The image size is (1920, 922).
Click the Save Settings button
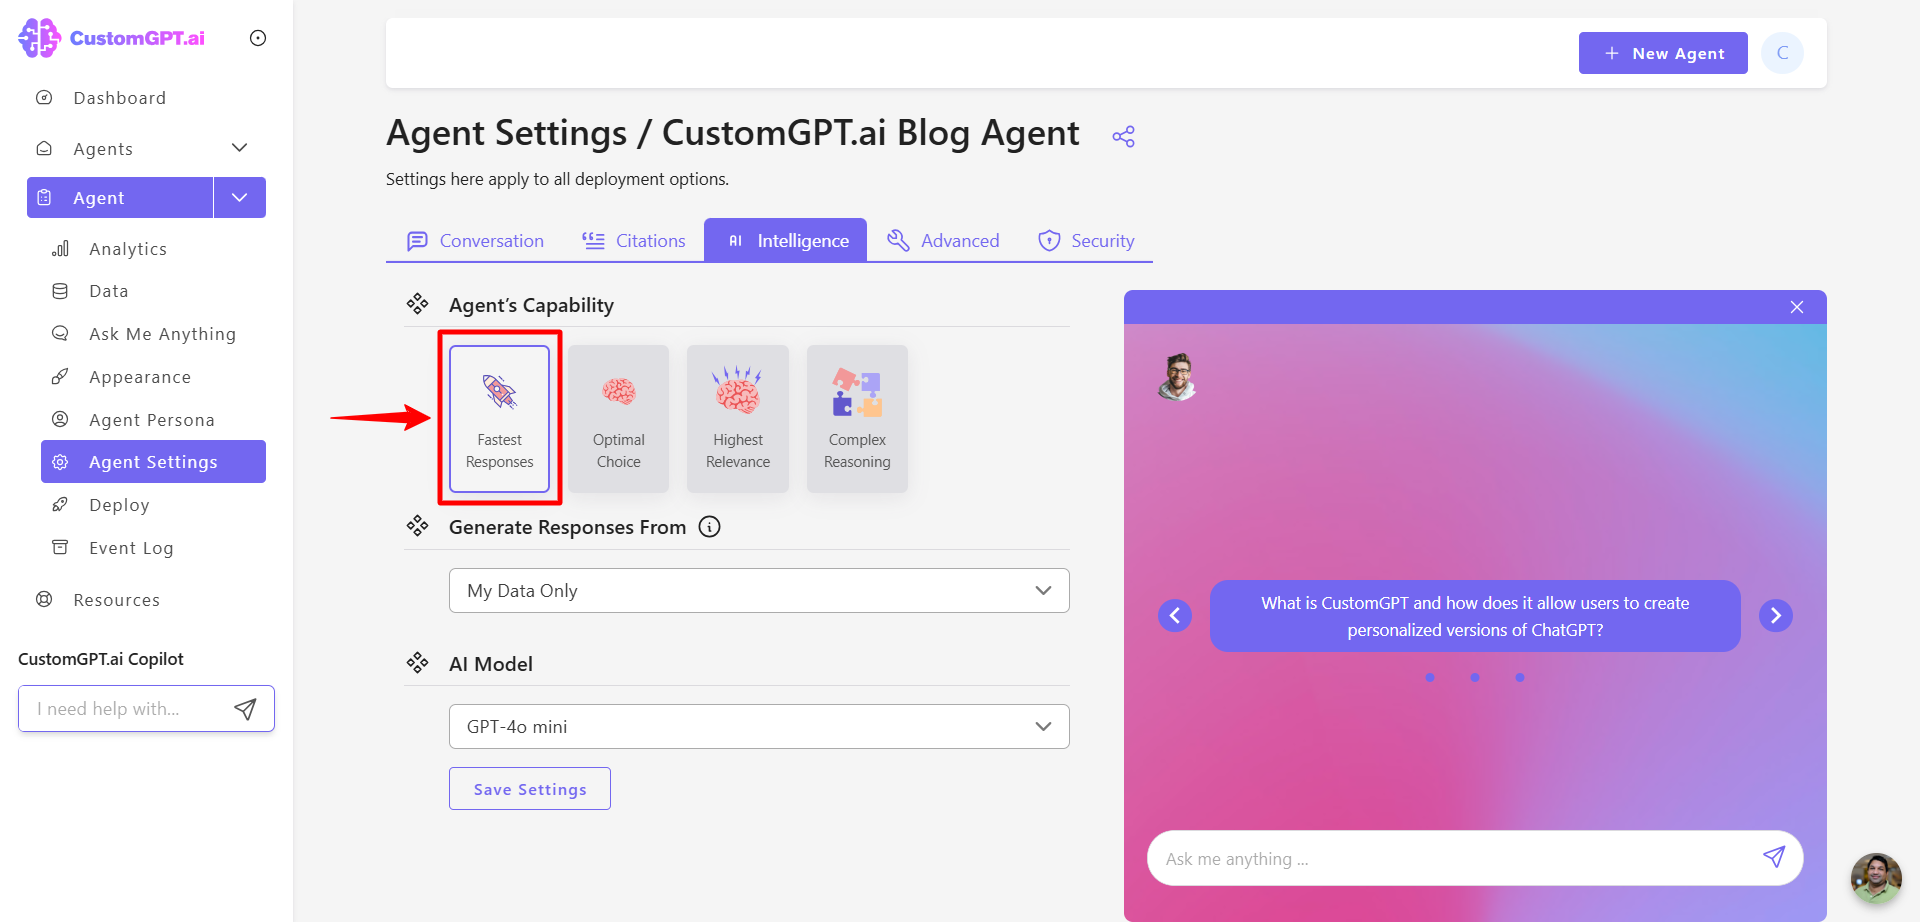pyautogui.click(x=530, y=789)
